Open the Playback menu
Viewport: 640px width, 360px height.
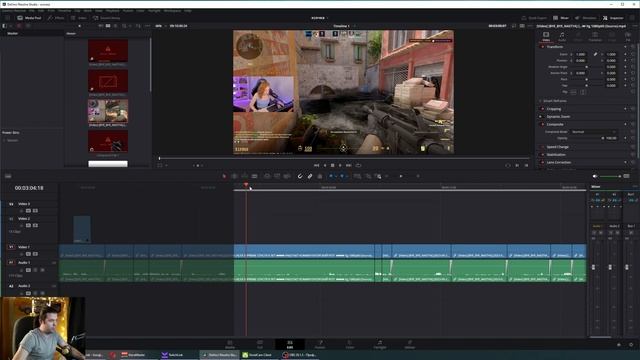[113, 11]
